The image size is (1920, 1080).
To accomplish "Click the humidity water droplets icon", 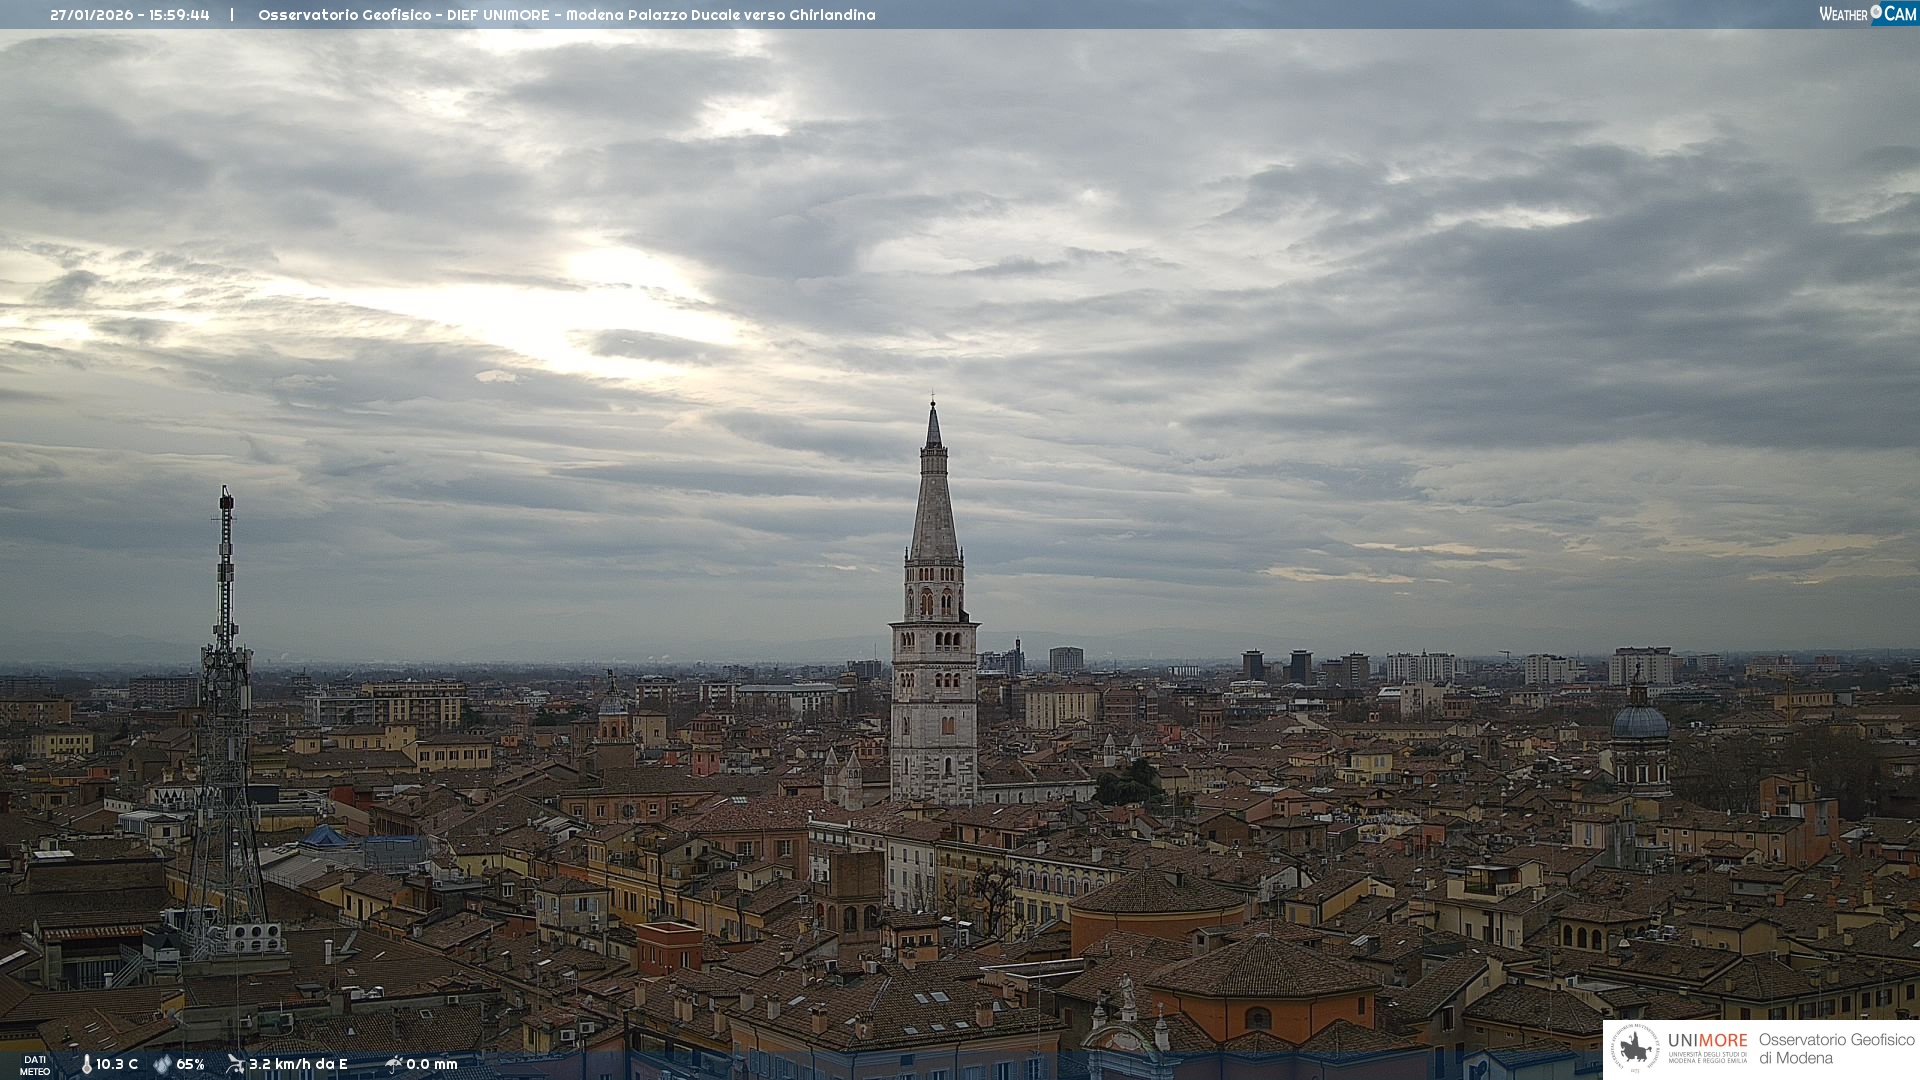I will click(162, 1064).
